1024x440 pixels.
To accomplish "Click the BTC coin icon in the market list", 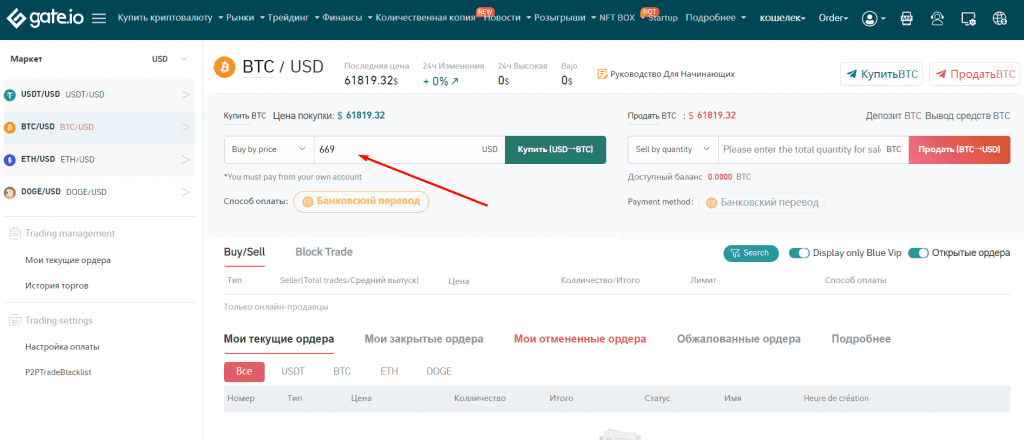I will (10, 127).
